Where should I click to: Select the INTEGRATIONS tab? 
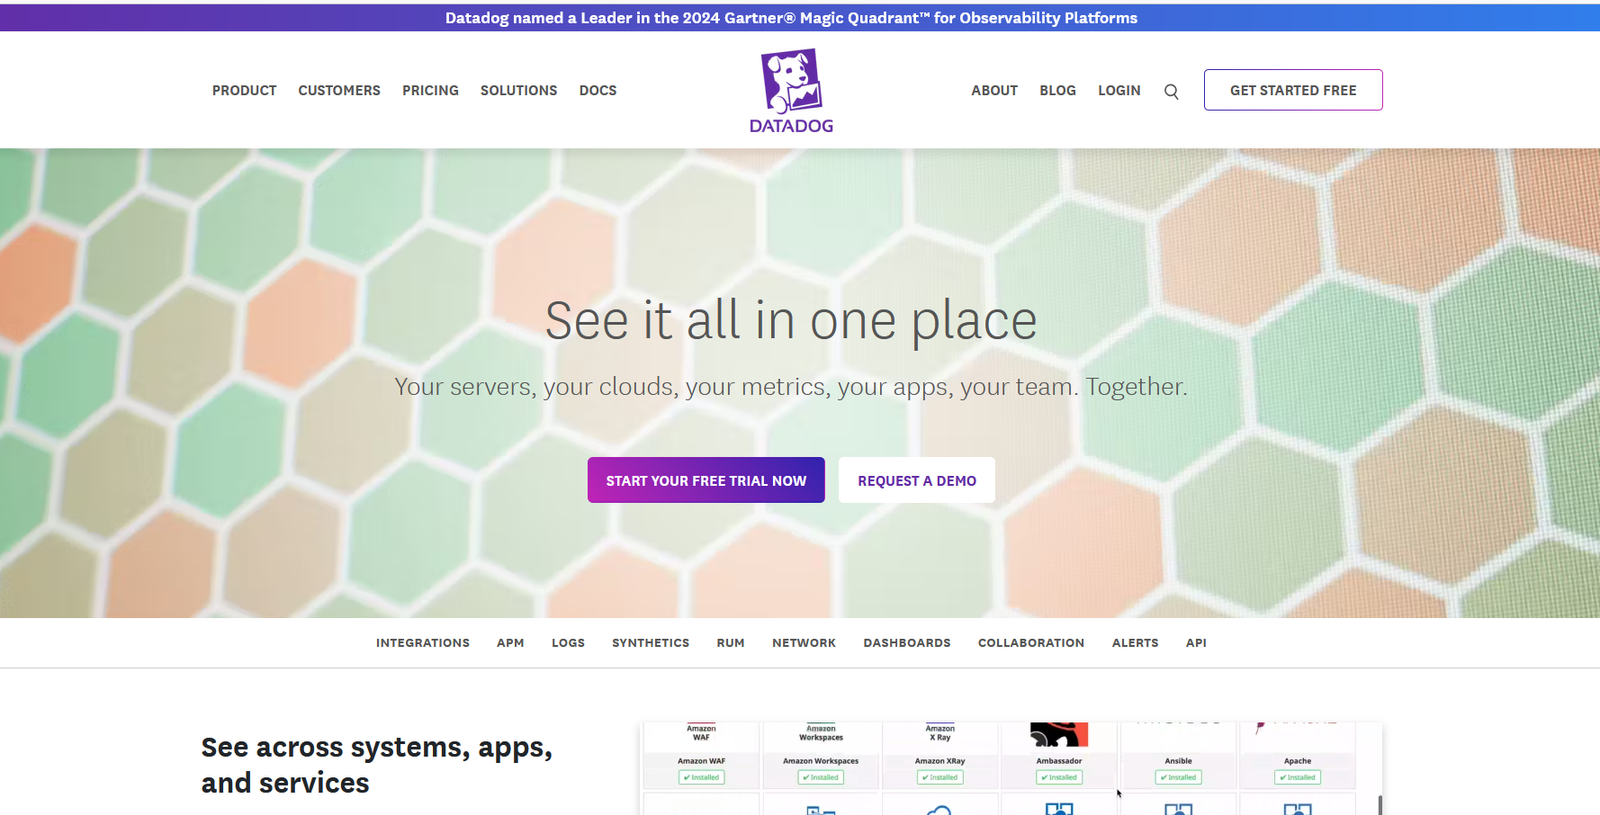coord(423,643)
